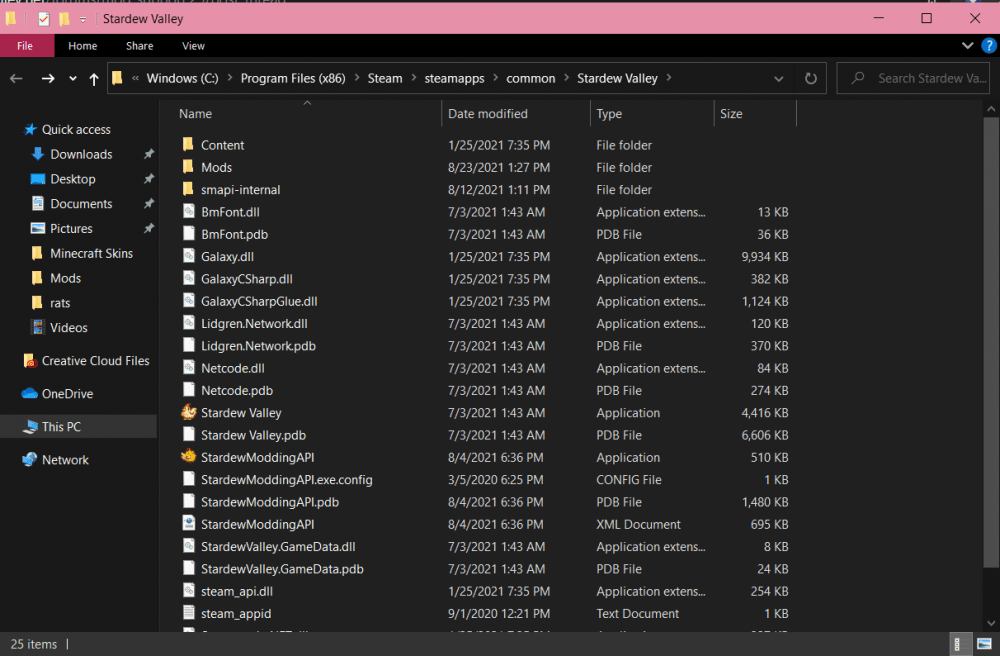Screen dimensions: 1000x656
Task: Sort by Name column header
Action: pos(195,113)
